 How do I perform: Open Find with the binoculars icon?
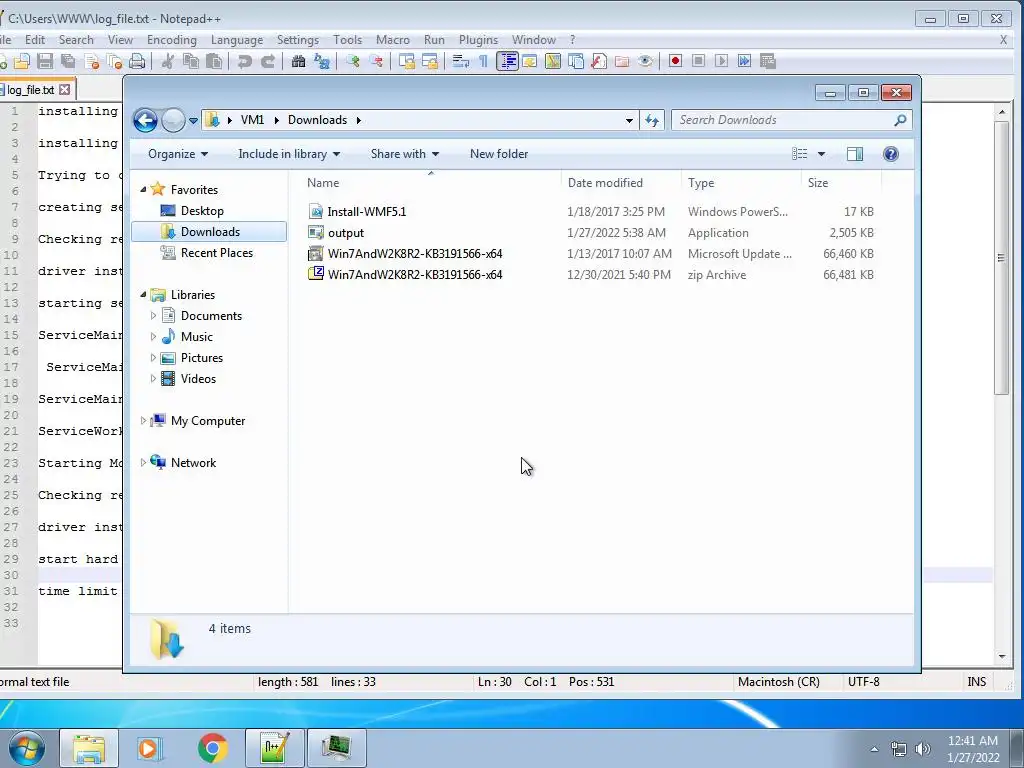point(298,61)
